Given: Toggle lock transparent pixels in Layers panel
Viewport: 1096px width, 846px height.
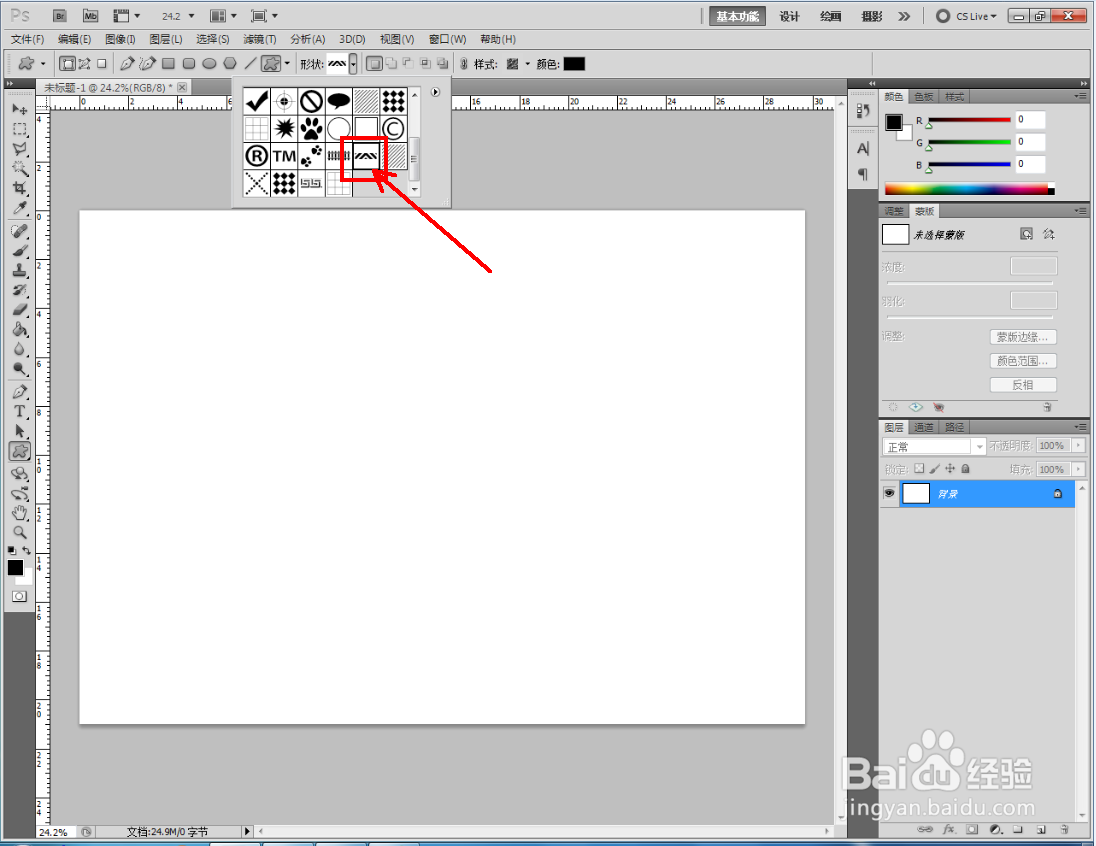Looking at the screenshot, I should click(919, 468).
